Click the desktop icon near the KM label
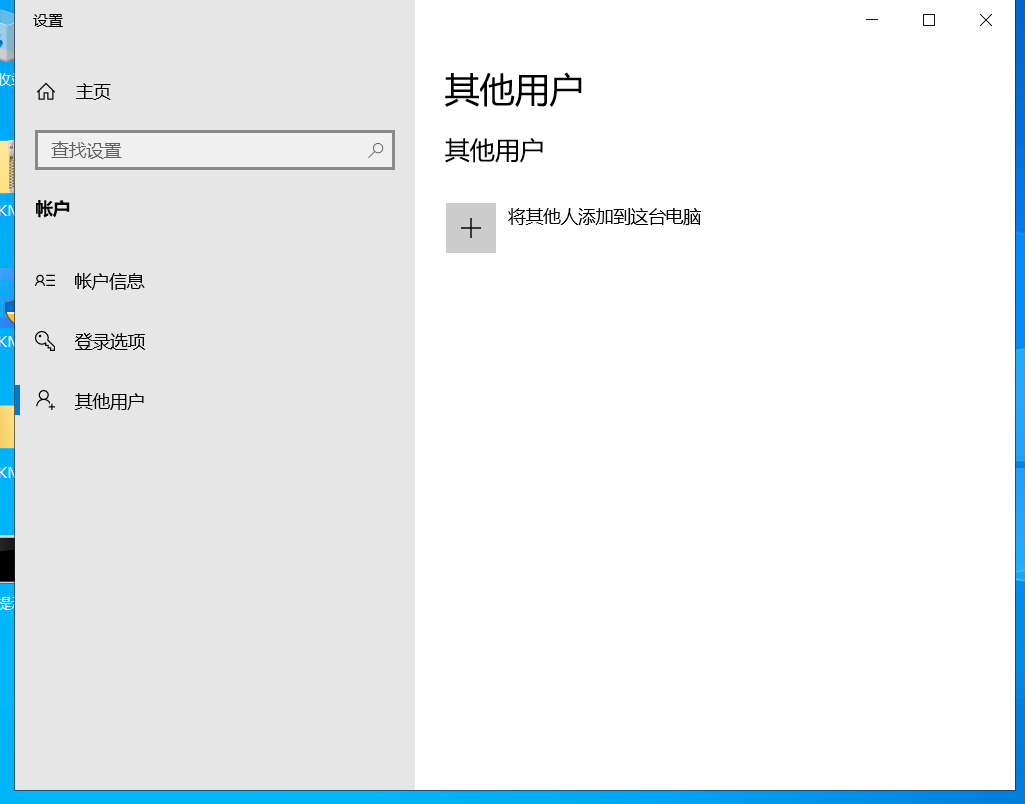The image size is (1025, 804). (x=7, y=425)
